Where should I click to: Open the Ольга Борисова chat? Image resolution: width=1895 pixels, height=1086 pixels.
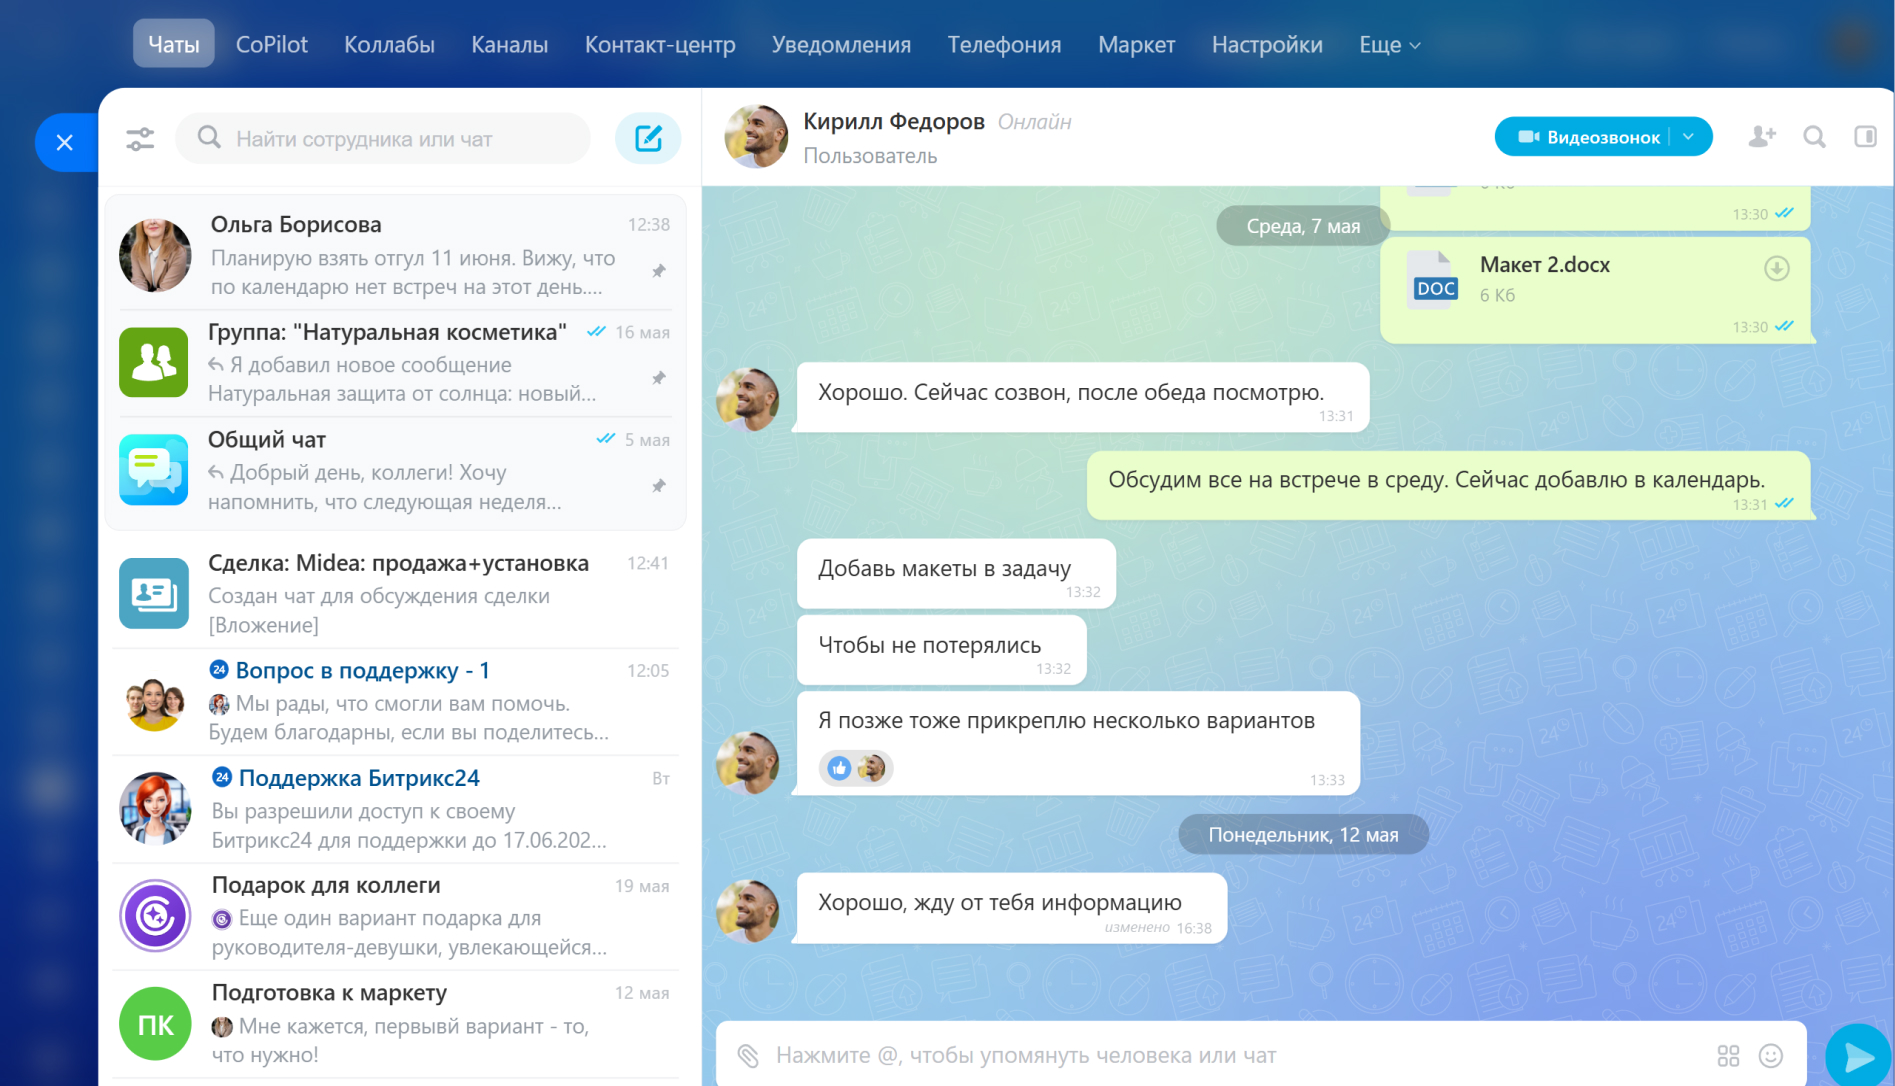pos(396,255)
